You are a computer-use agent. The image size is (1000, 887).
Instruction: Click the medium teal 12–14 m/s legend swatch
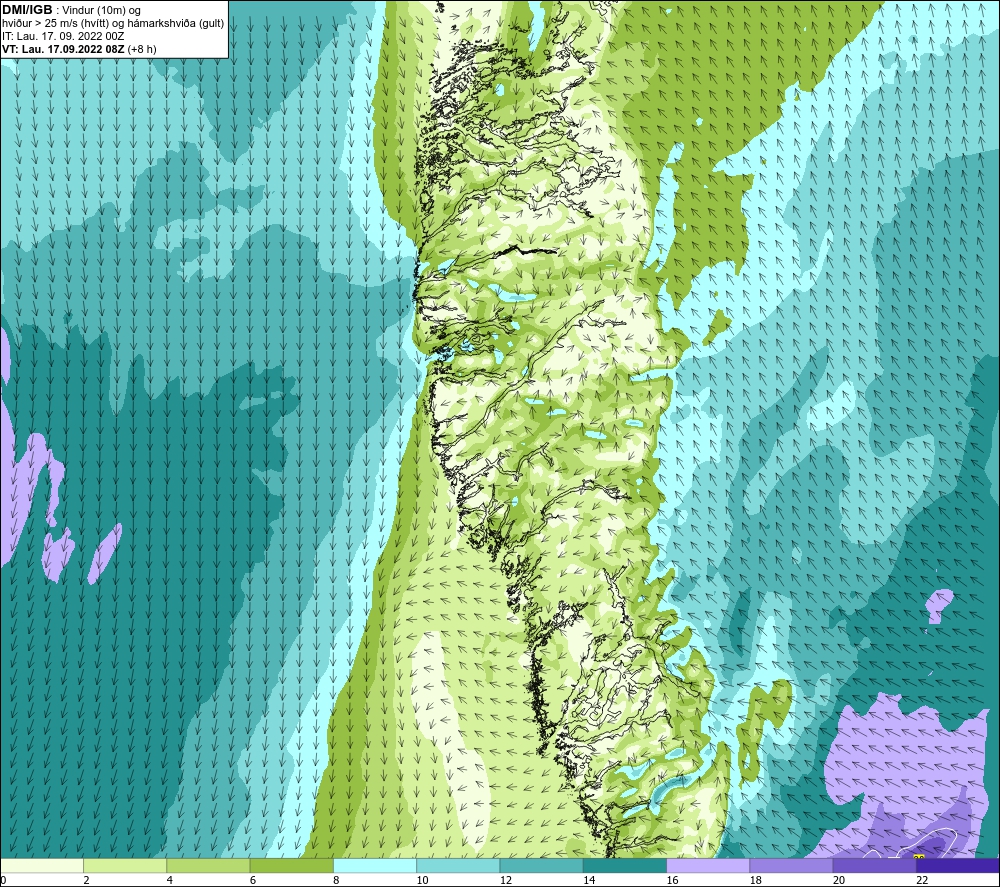pos(541,865)
